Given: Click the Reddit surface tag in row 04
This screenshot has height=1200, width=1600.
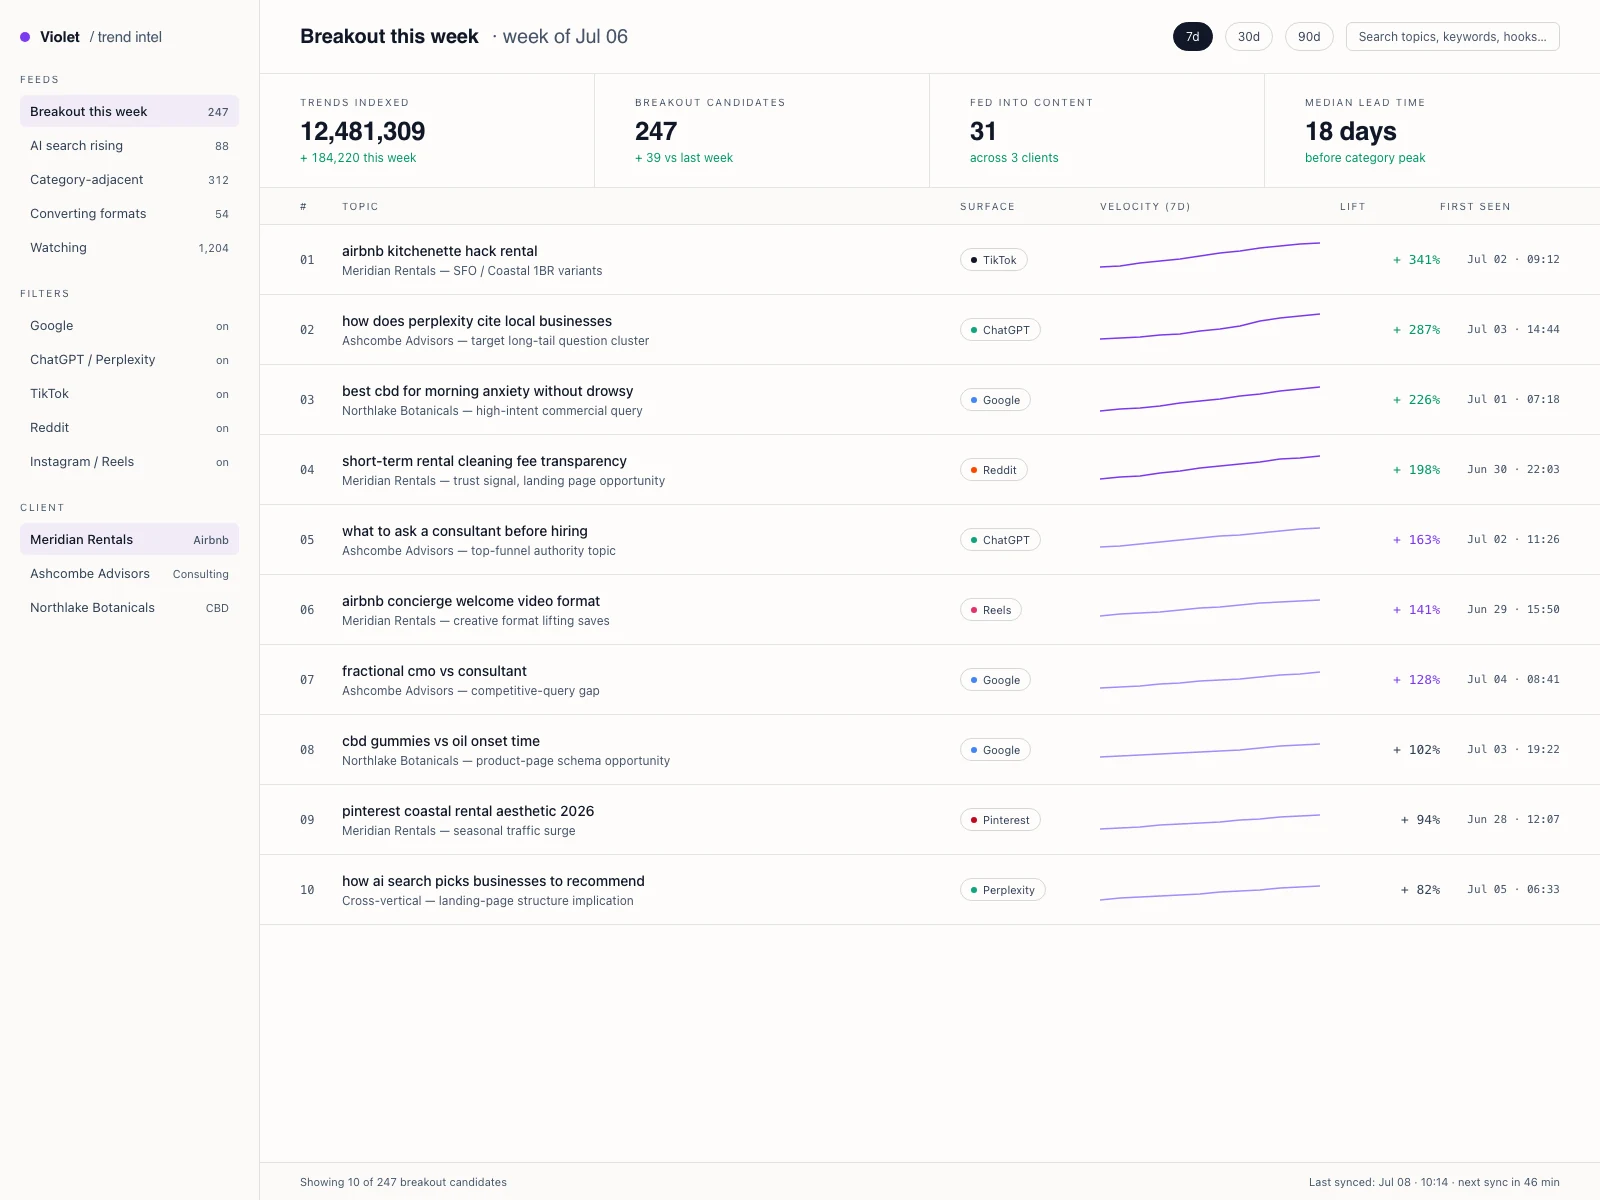Looking at the screenshot, I should (993, 470).
